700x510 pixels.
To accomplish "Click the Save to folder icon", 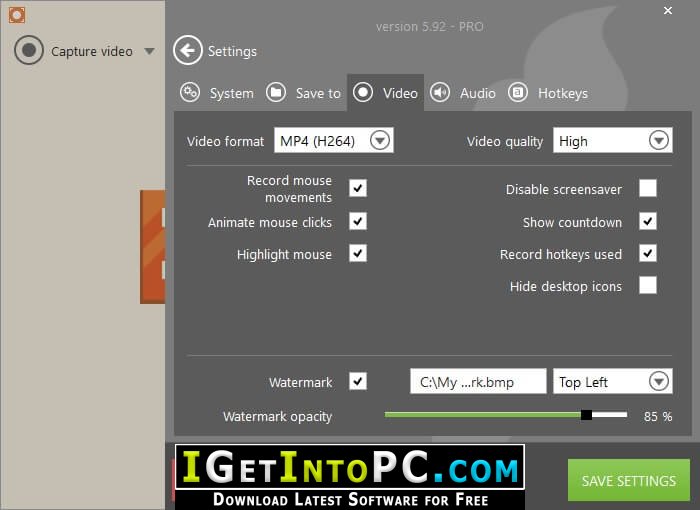I will 276,93.
